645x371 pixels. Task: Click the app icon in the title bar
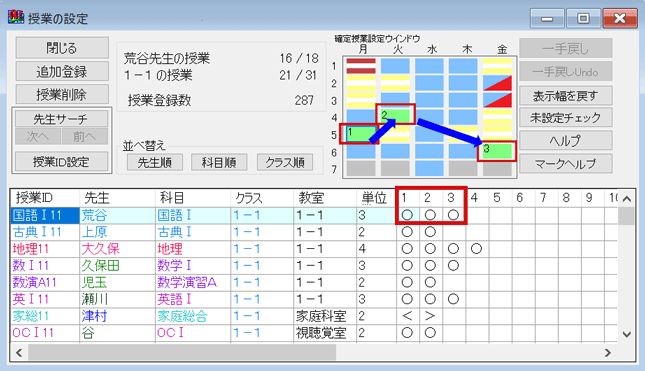(x=16, y=17)
